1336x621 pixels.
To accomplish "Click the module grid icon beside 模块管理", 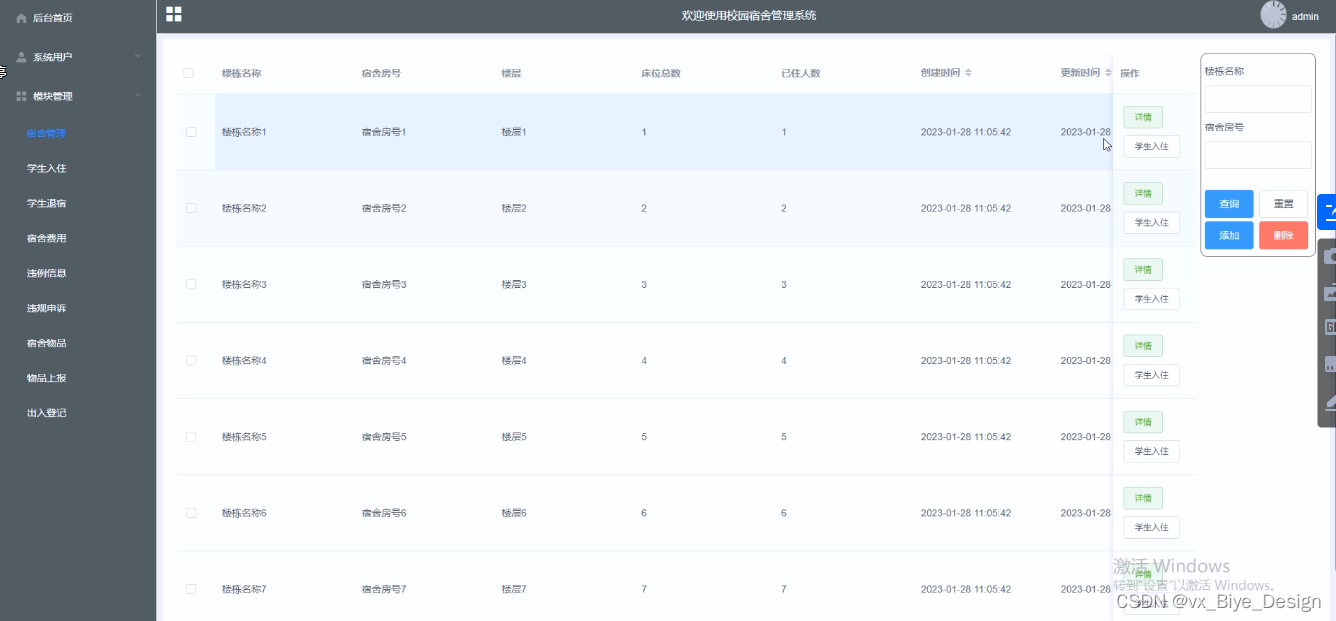I will (x=21, y=96).
